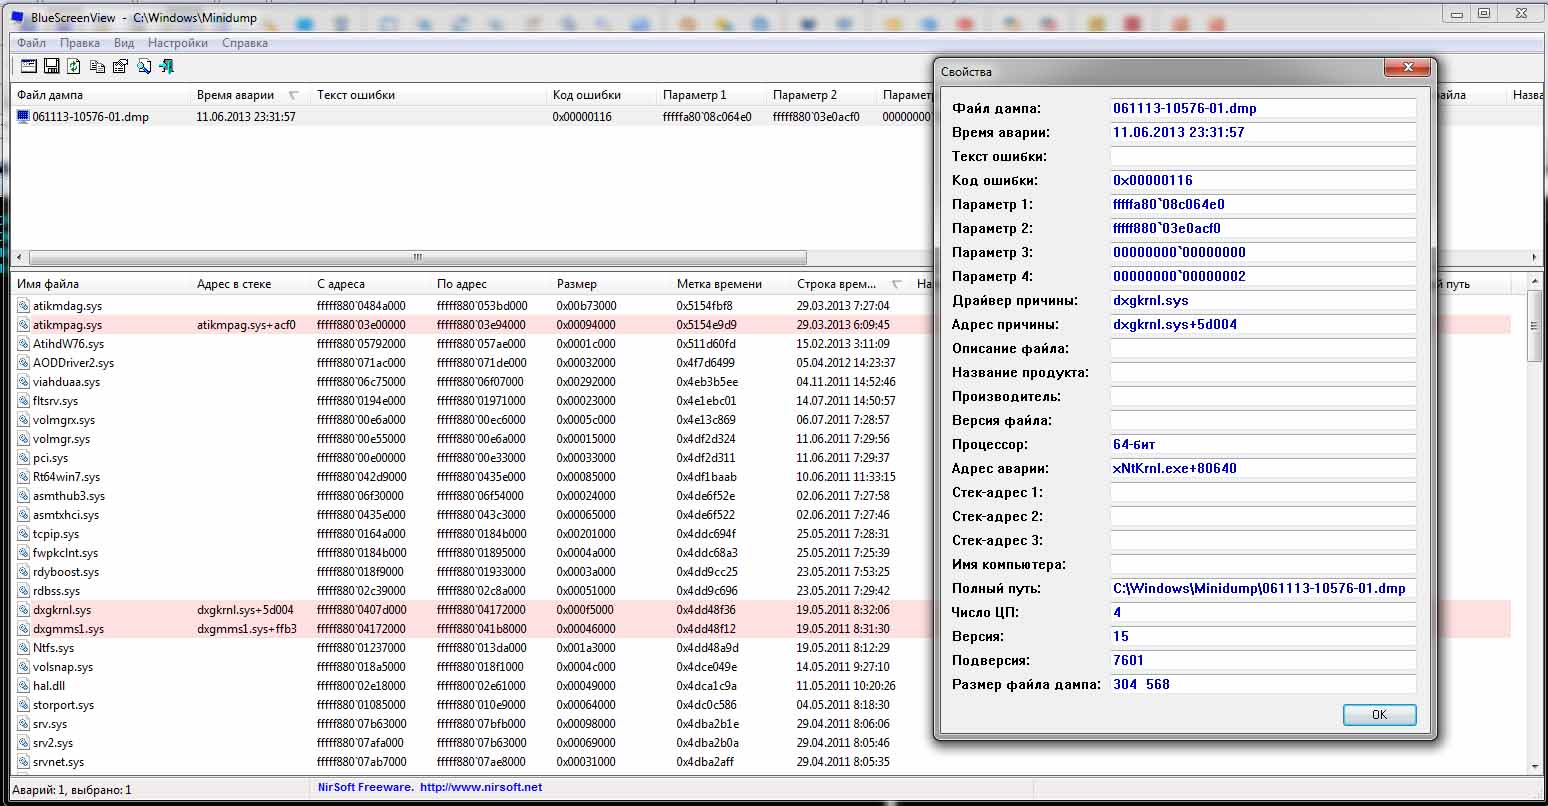Screen dimensions: 1548x806
Task: Click the Драйвер причины value field
Action: click(x=1263, y=300)
